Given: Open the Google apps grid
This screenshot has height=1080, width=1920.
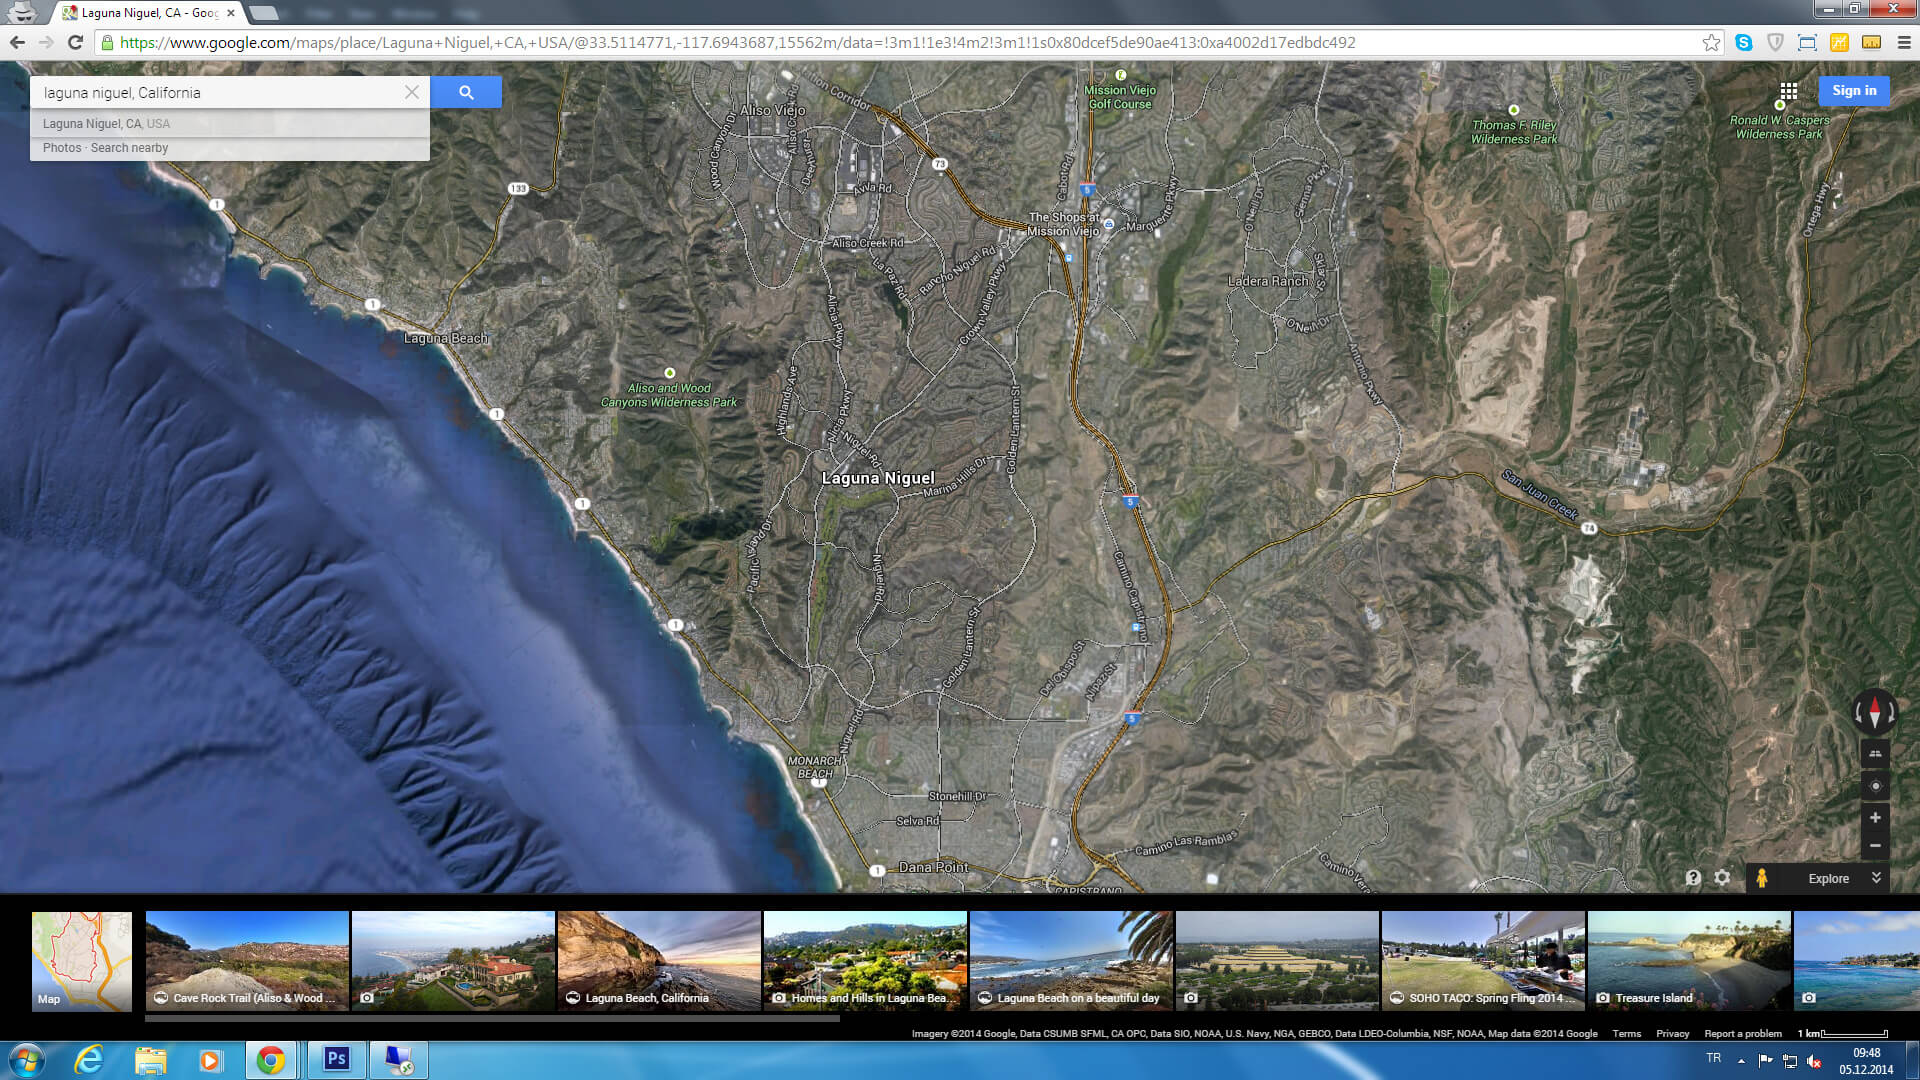Looking at the screenshot, I should pos(1788,91).
